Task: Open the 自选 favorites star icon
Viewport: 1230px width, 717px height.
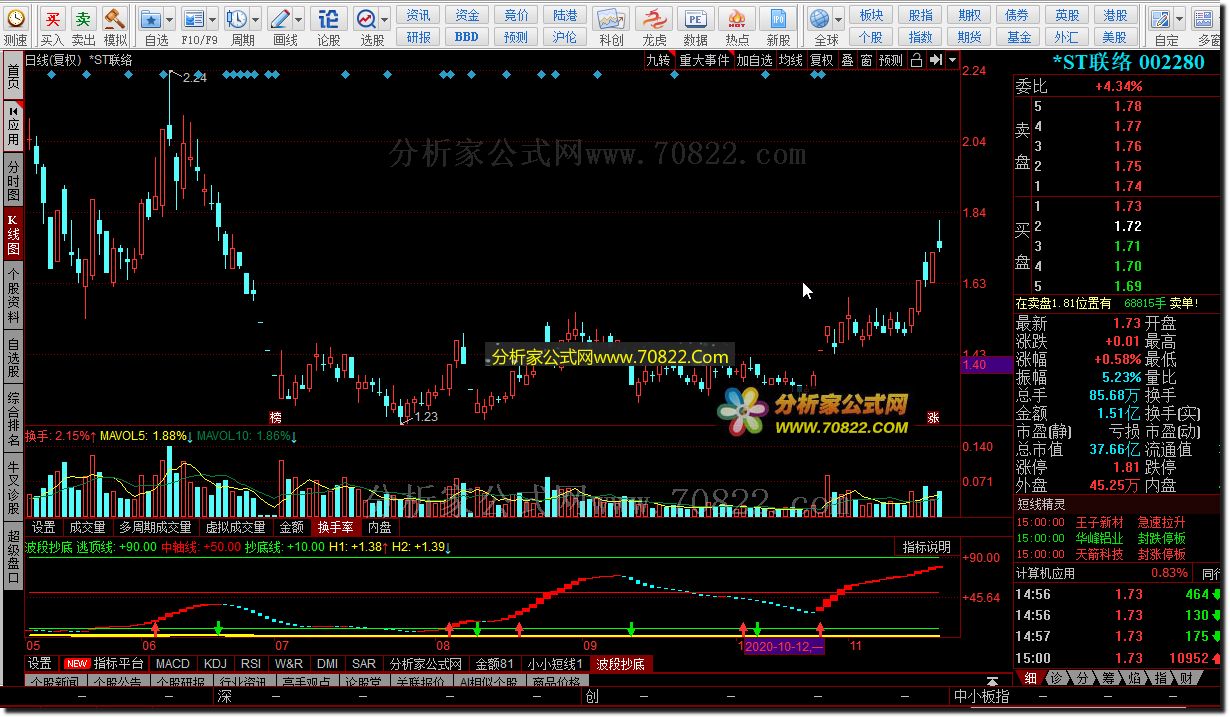Action: [151, 18]
